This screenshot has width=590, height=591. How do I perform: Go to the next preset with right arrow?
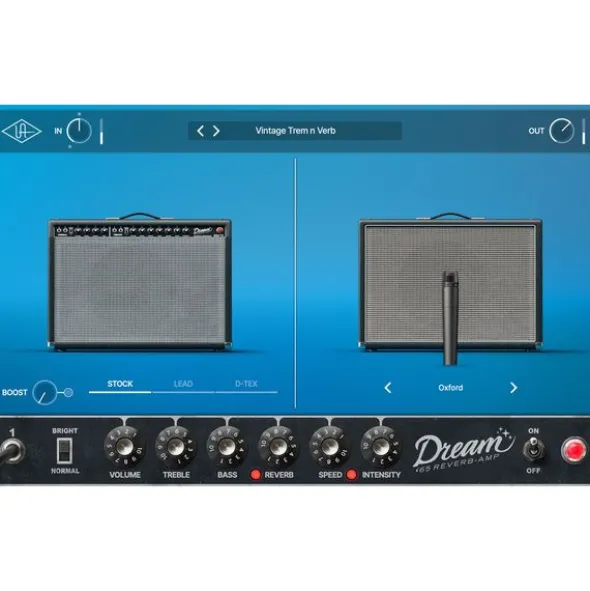point(216,131)
